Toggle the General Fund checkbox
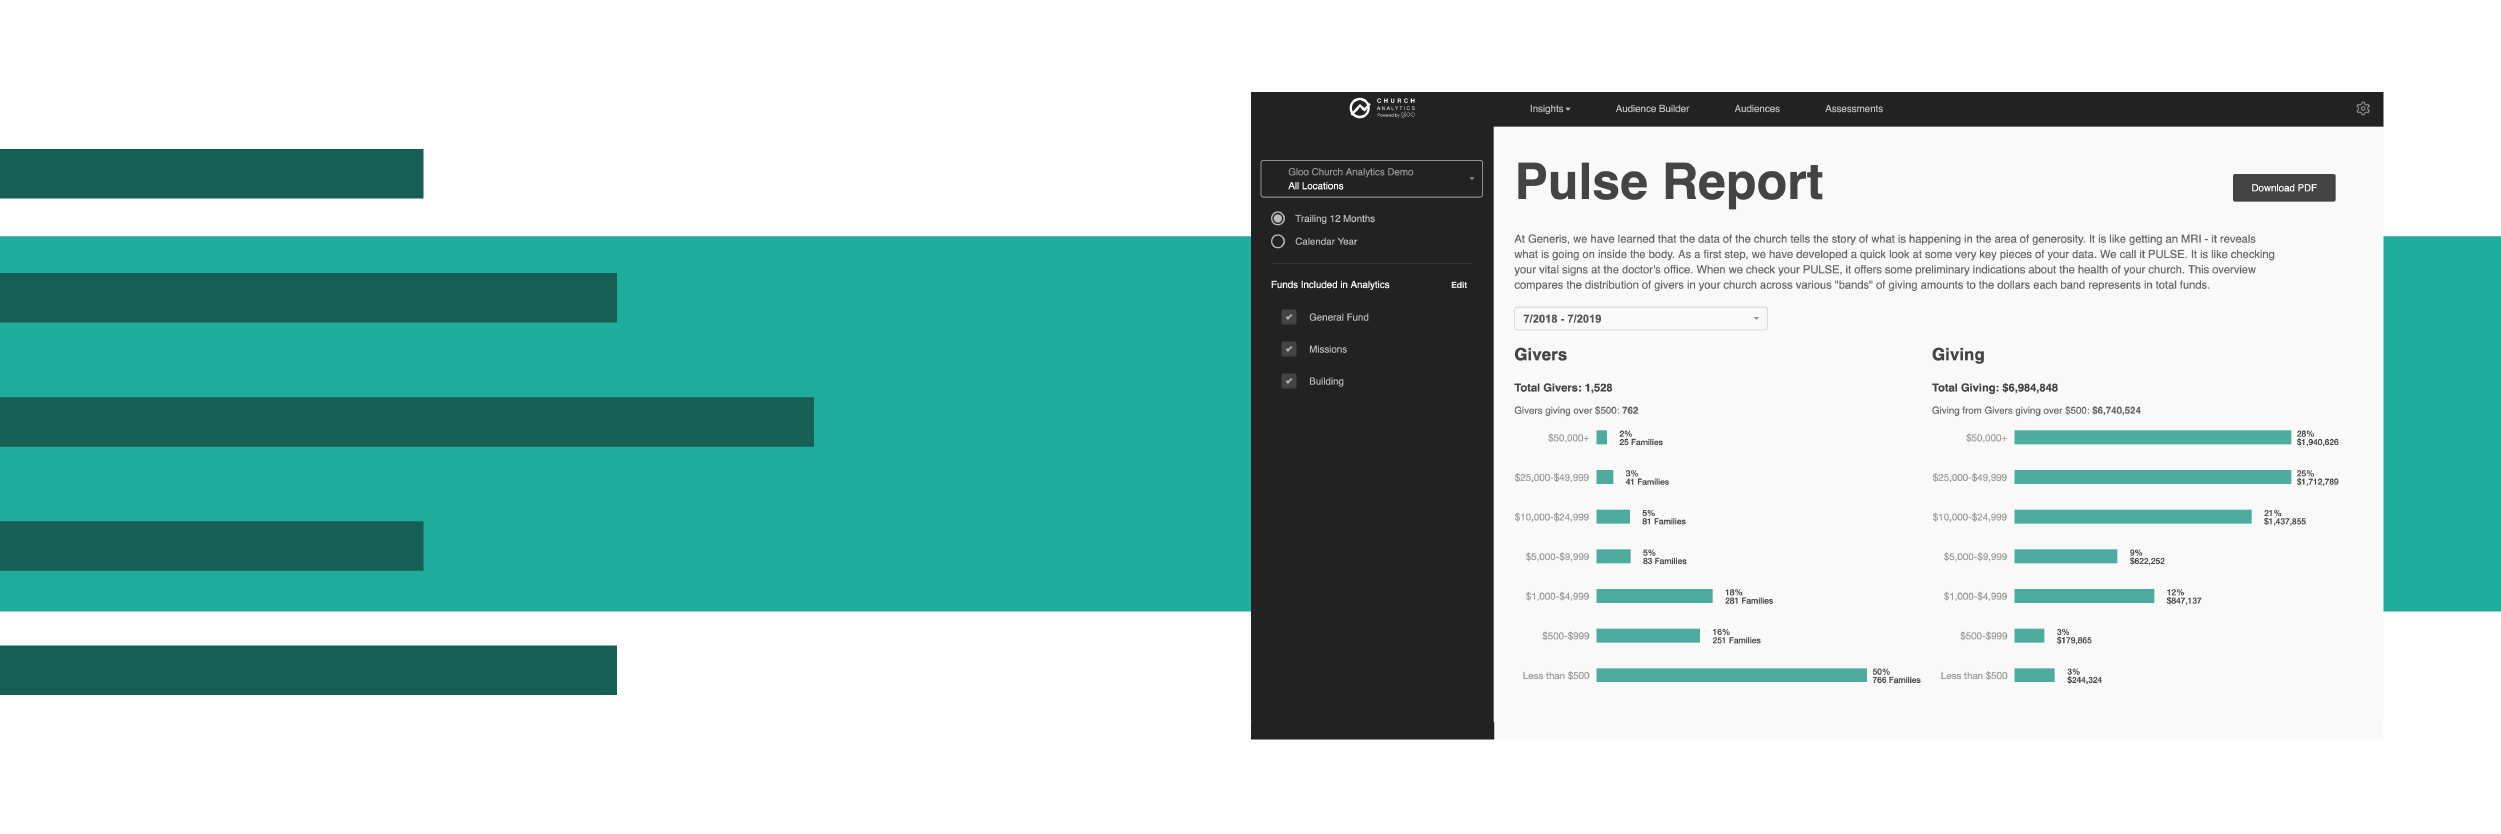 click(x=1289, y=317)
